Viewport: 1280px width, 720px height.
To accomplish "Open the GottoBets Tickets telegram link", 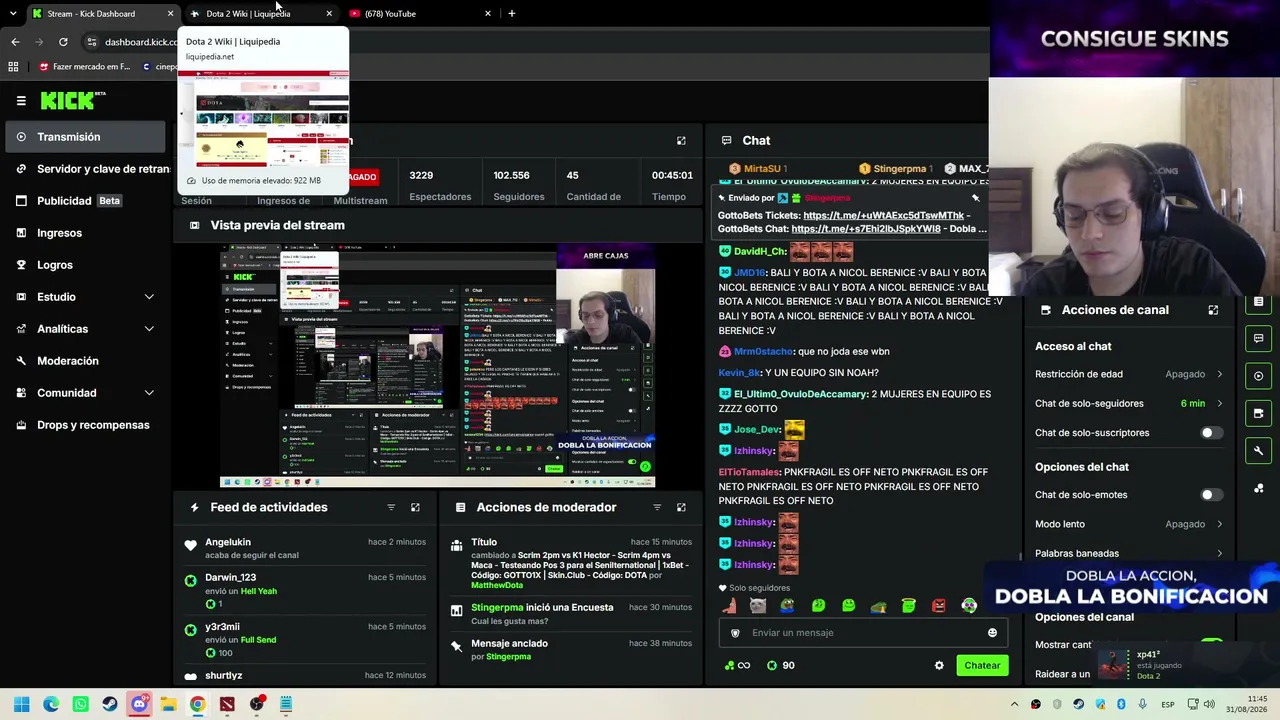I will coord(884,215).
